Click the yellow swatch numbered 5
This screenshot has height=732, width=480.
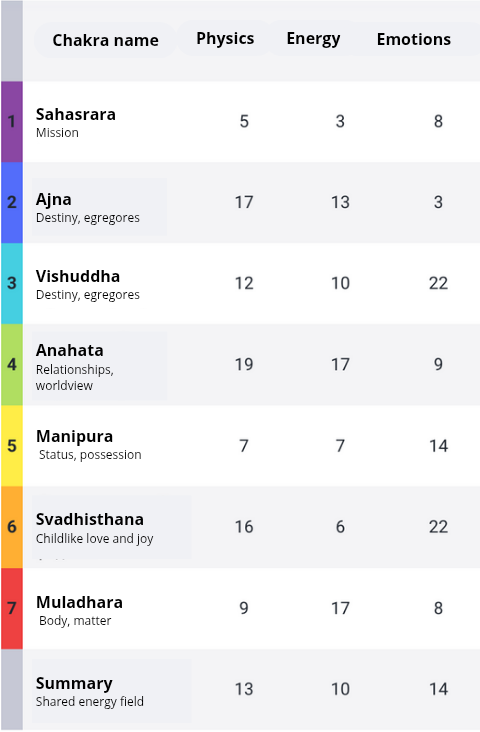12,446
